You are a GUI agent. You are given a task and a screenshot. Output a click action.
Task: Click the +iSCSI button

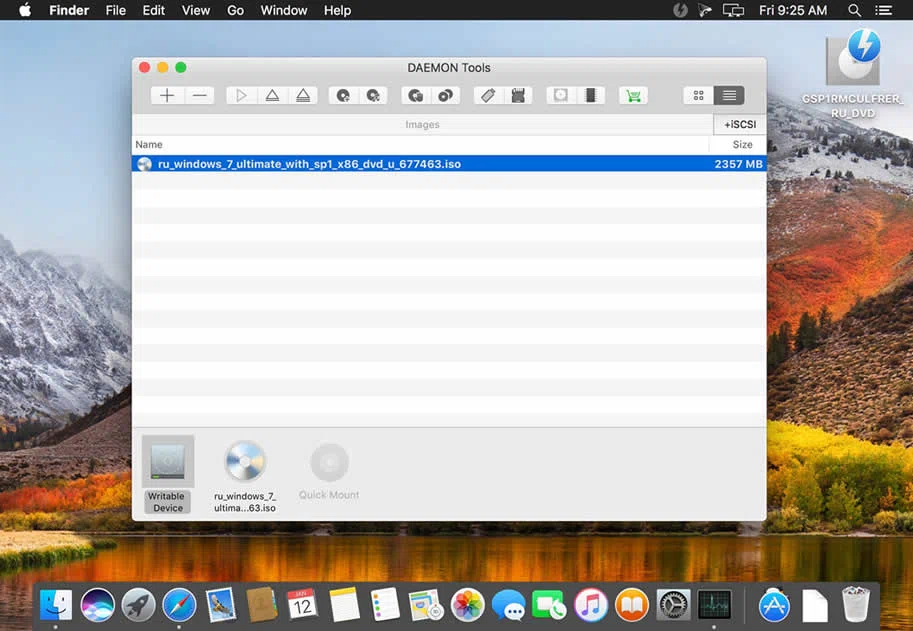click(739, 125)
